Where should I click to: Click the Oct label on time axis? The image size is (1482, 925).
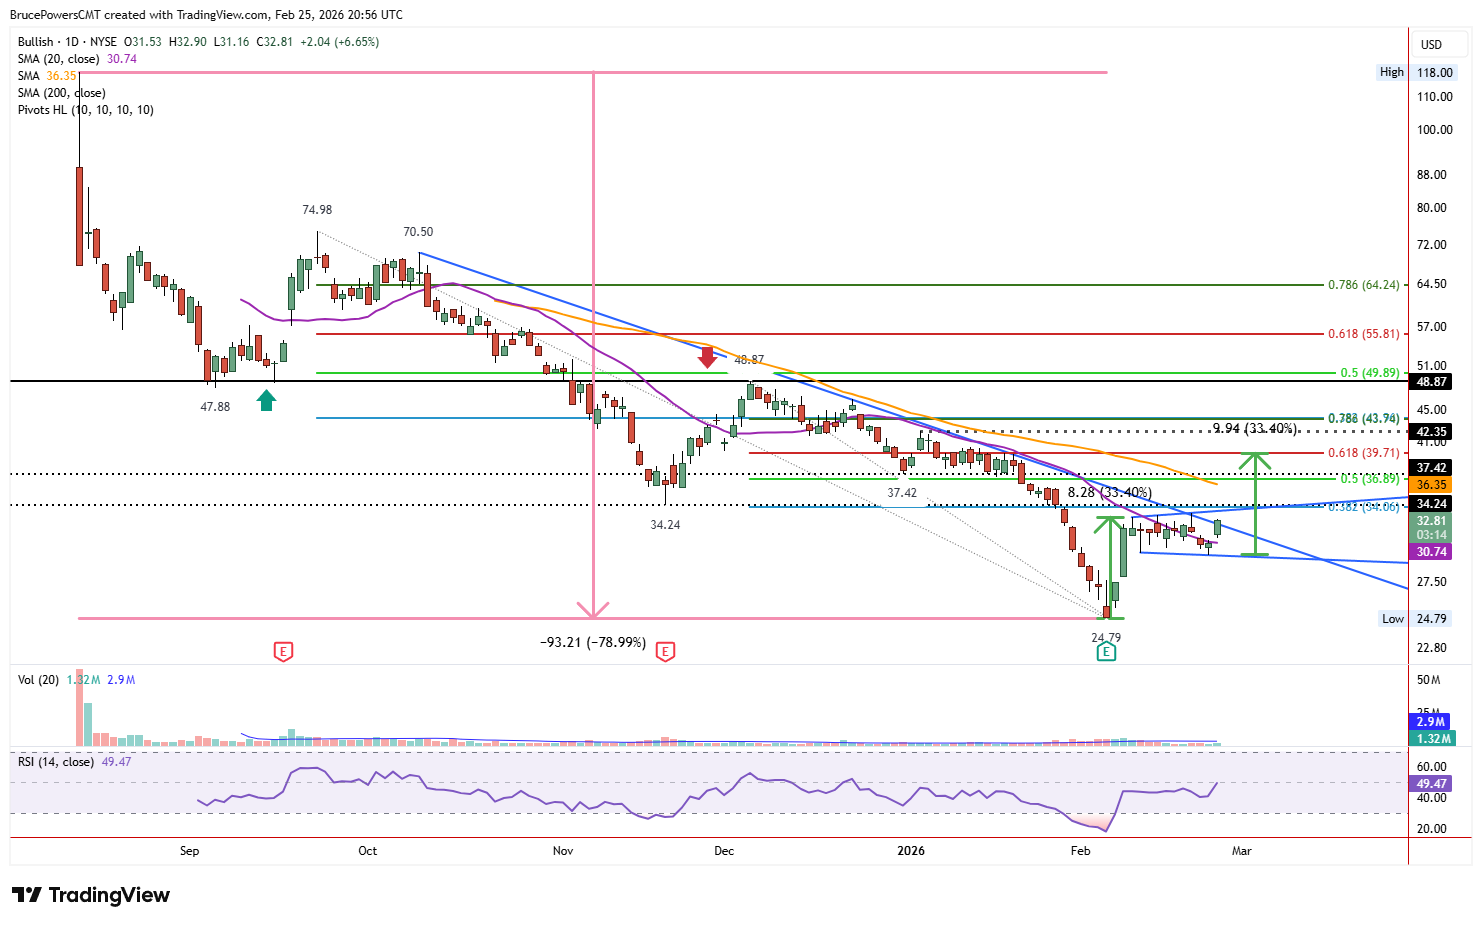368,851
